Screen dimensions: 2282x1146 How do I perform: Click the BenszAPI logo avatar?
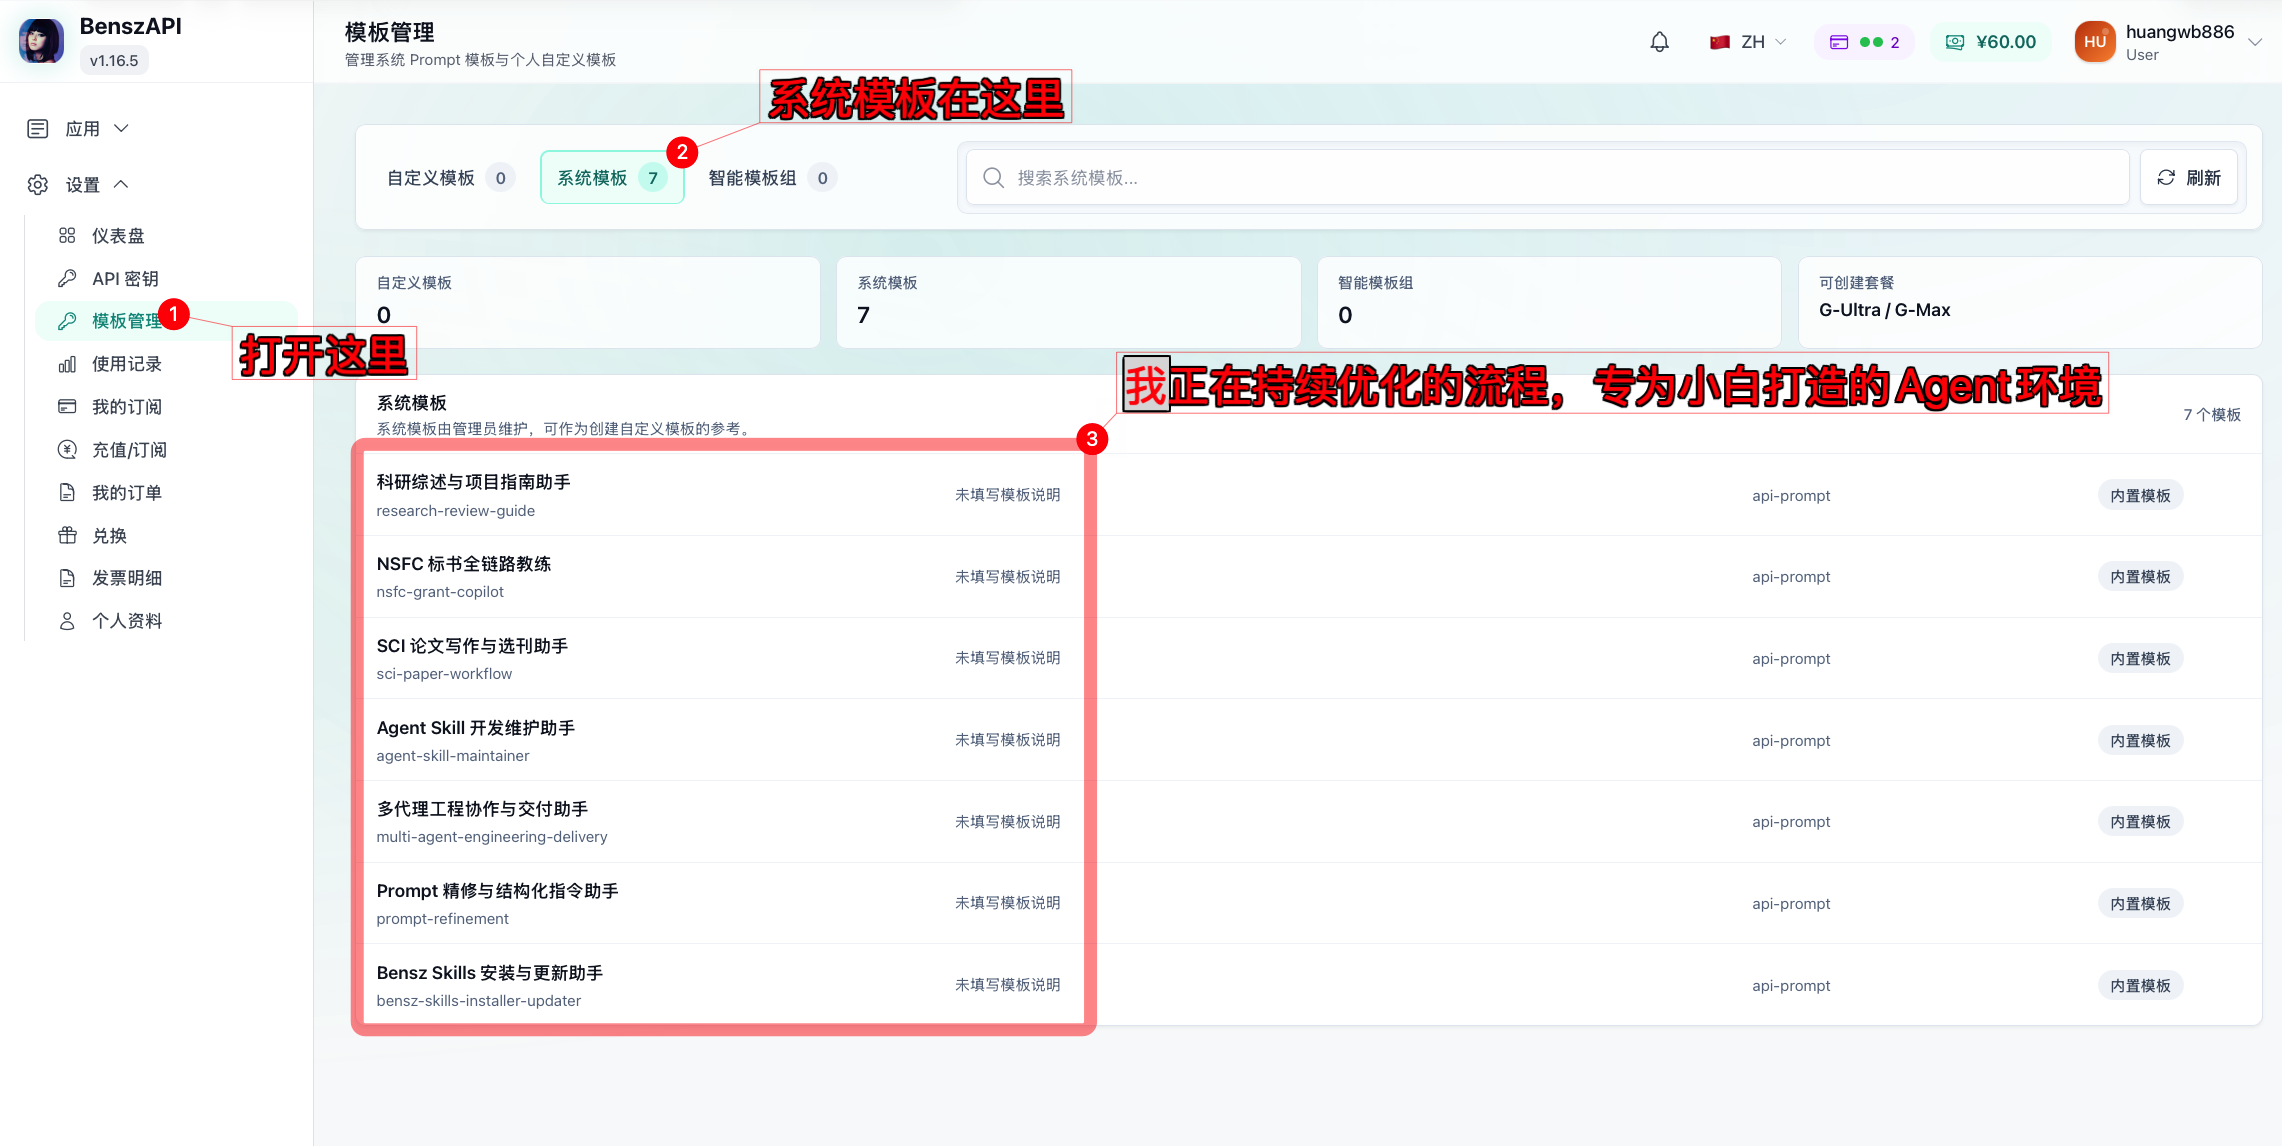point(41,41)
